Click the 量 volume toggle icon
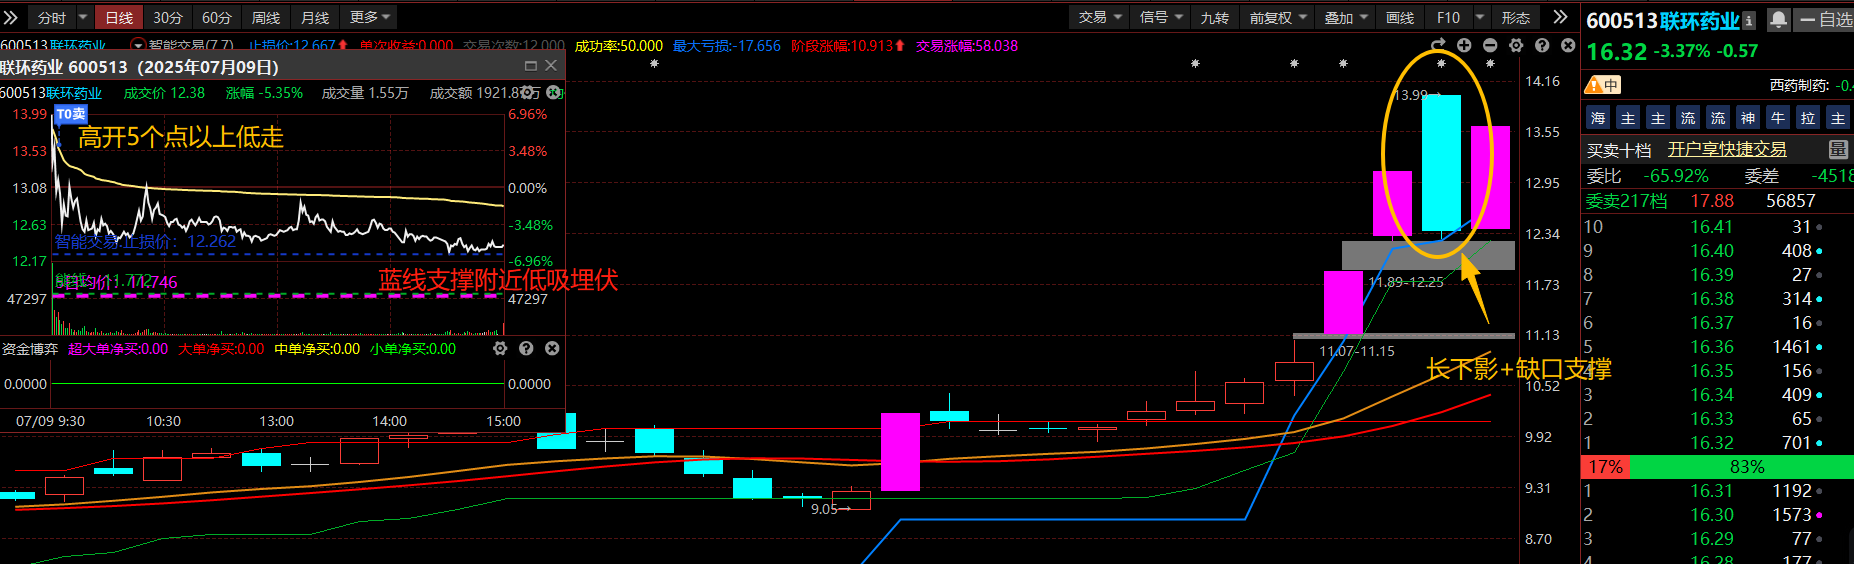Screen dimensions: 1854x564 (x=1838, y=150)
